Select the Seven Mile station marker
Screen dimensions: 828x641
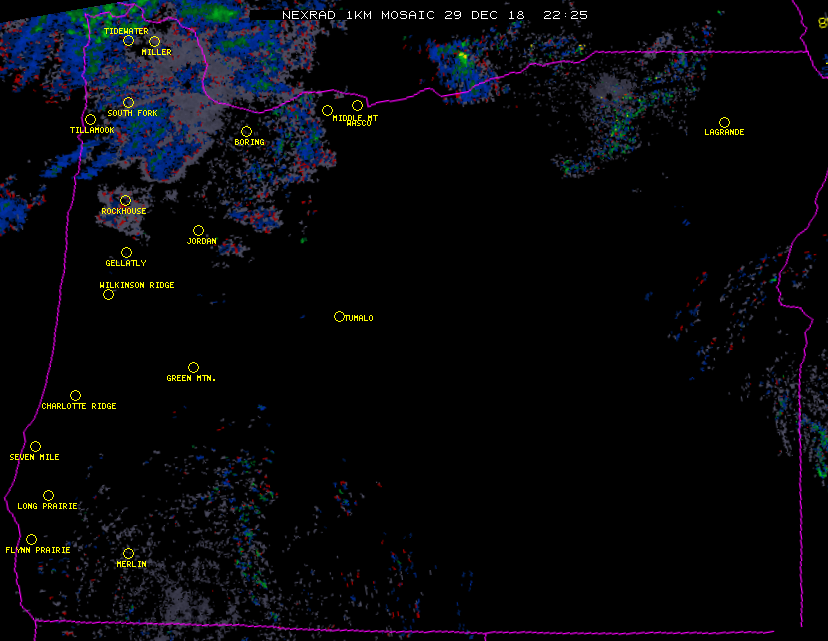(35, 446)
